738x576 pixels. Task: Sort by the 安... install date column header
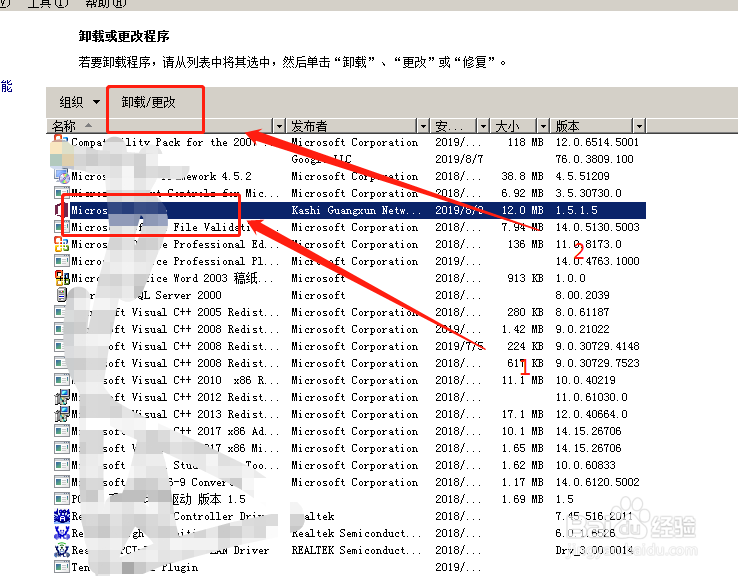point(454,126)
